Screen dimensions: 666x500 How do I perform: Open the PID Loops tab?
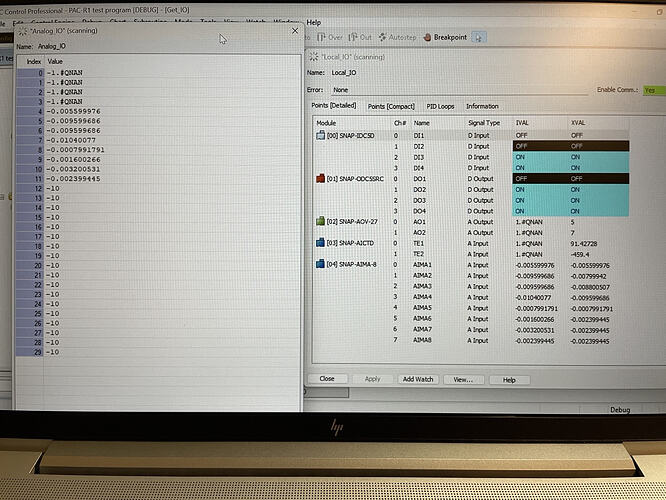point(440,106)
